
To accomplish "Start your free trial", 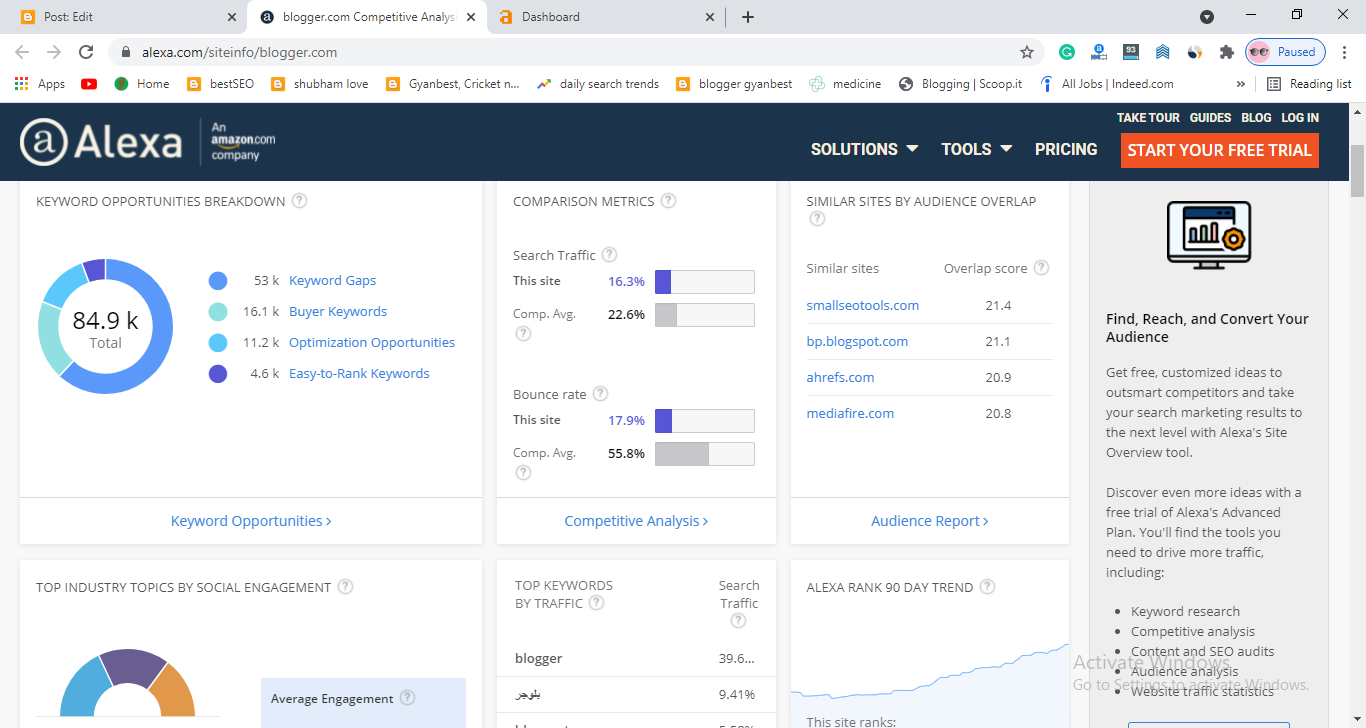I will [1220, 150].
